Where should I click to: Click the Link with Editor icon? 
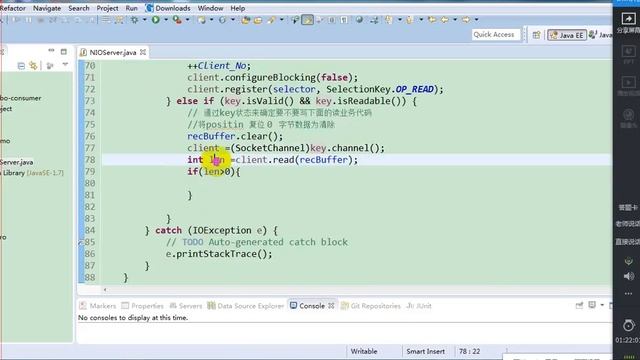point(33,65)
